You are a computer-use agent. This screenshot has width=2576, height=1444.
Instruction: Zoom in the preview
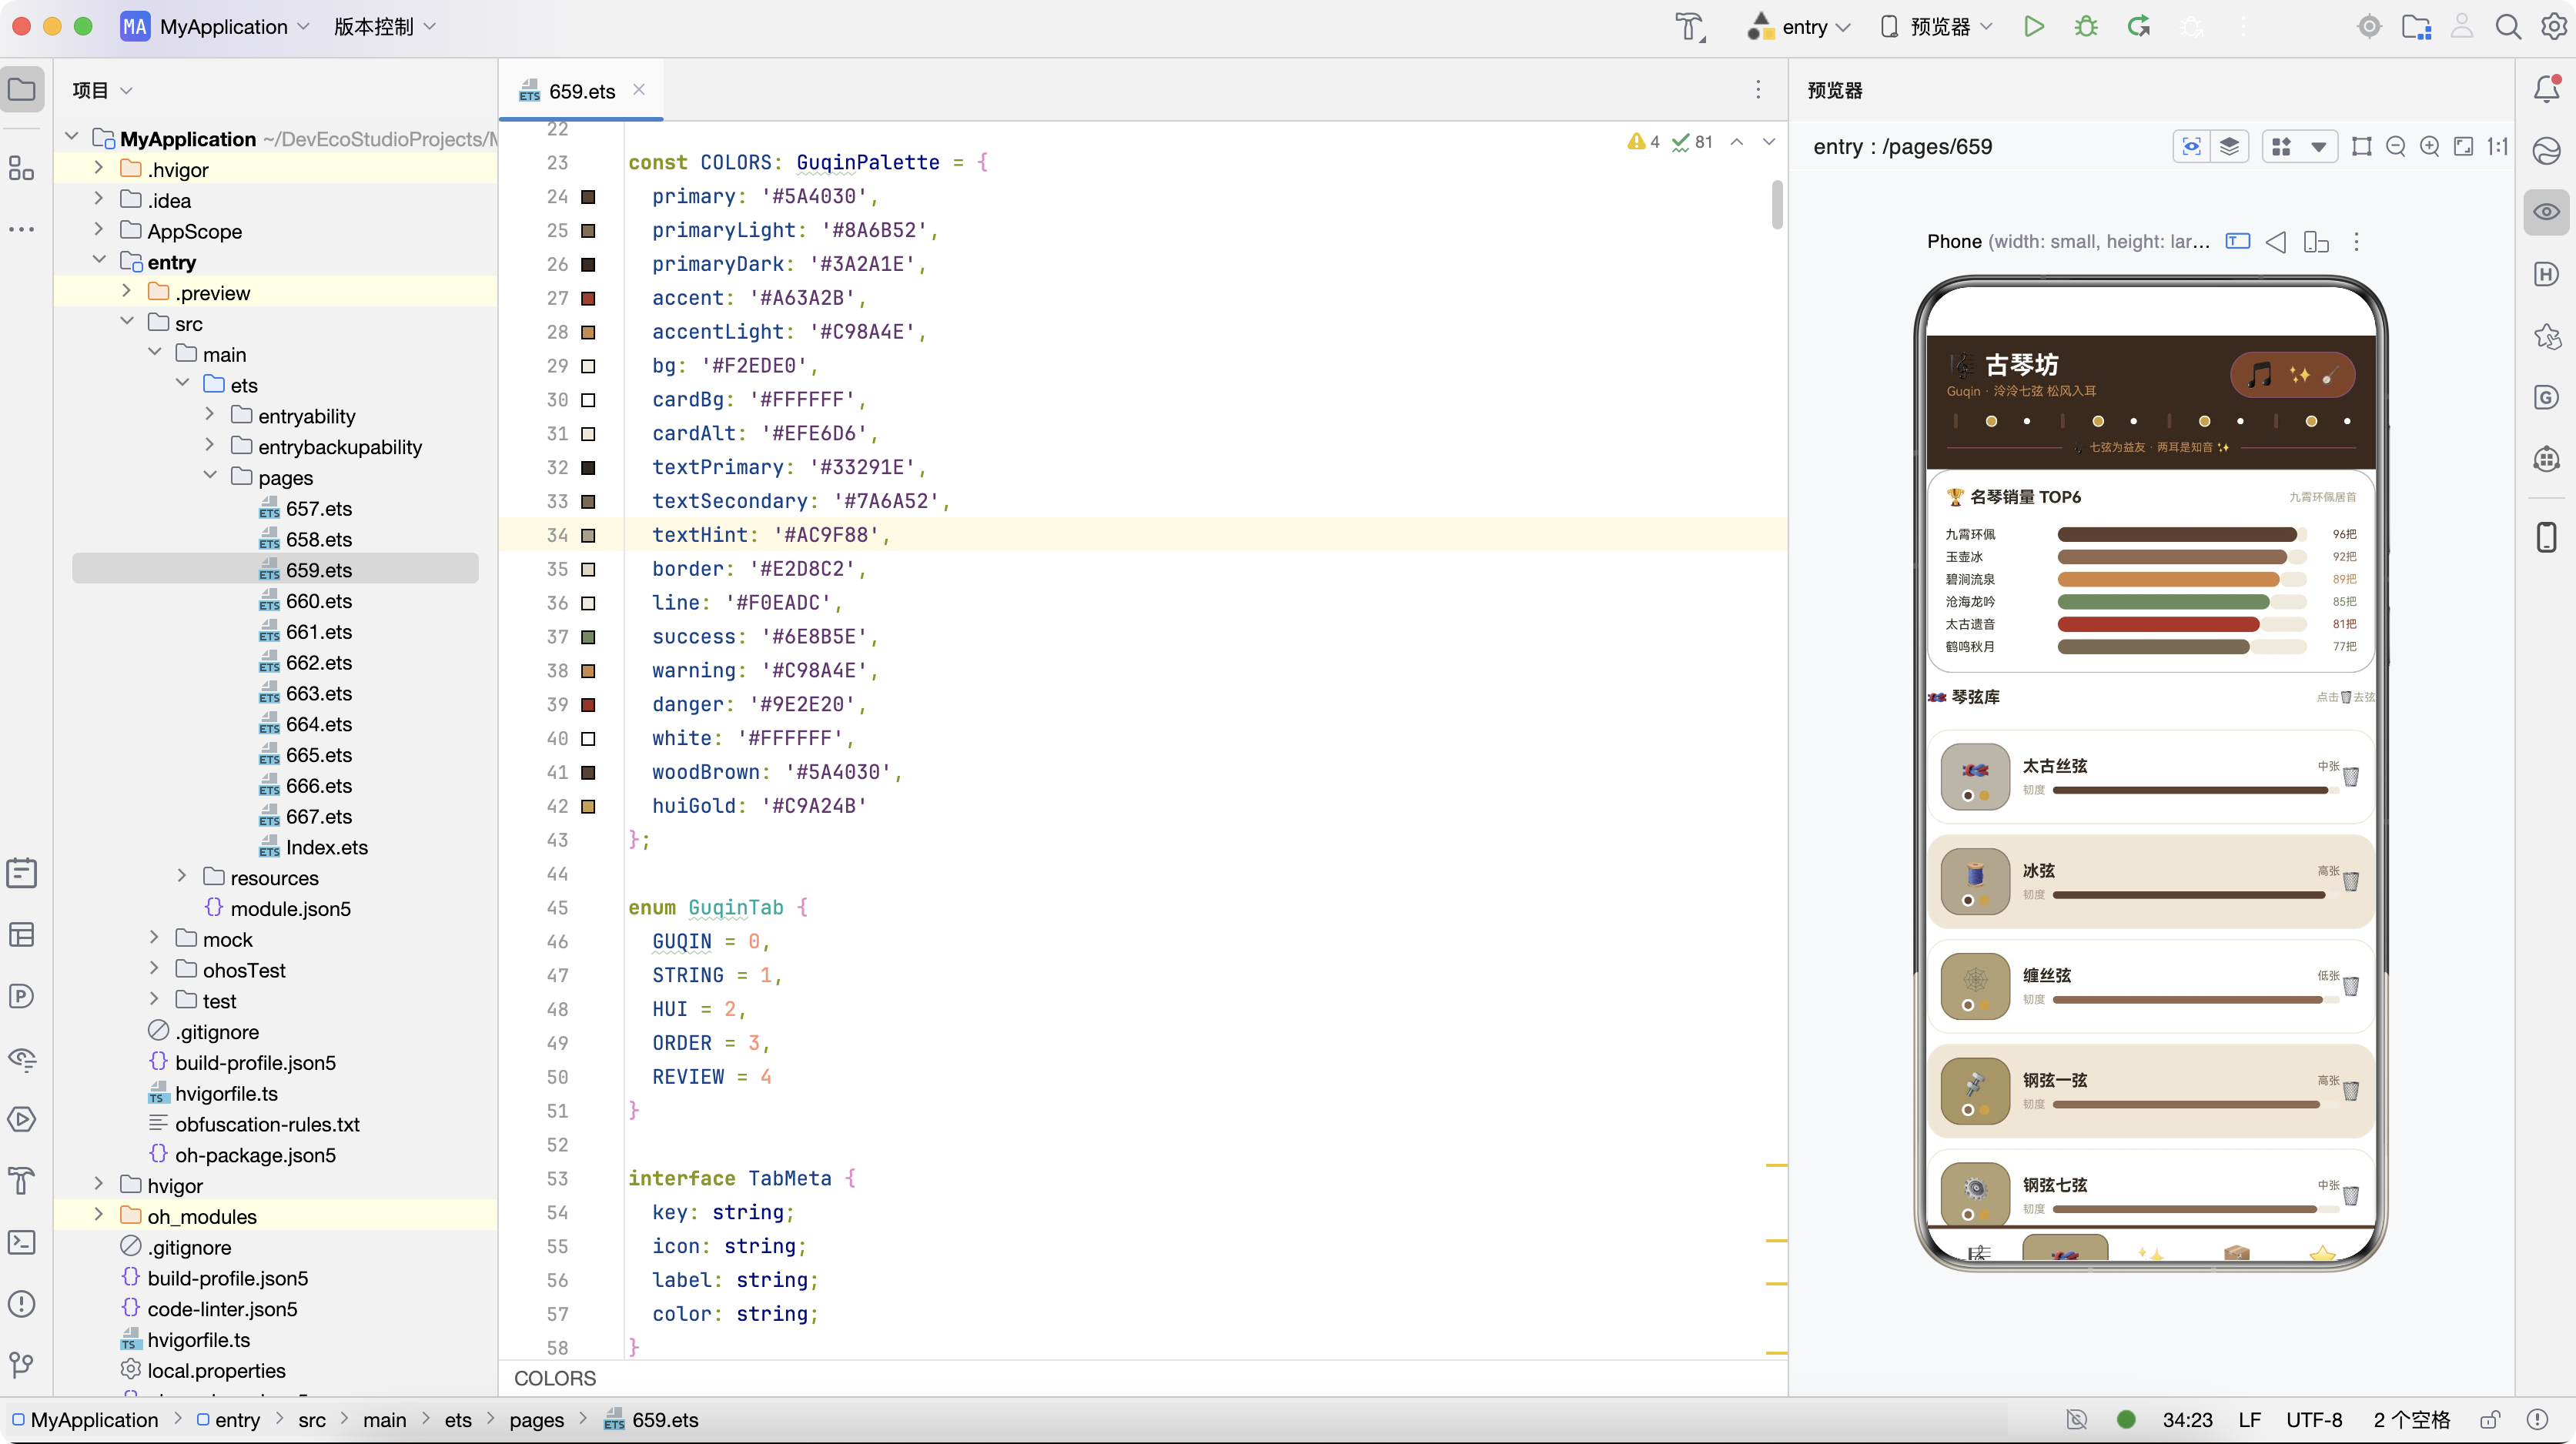click(2430, 147)
